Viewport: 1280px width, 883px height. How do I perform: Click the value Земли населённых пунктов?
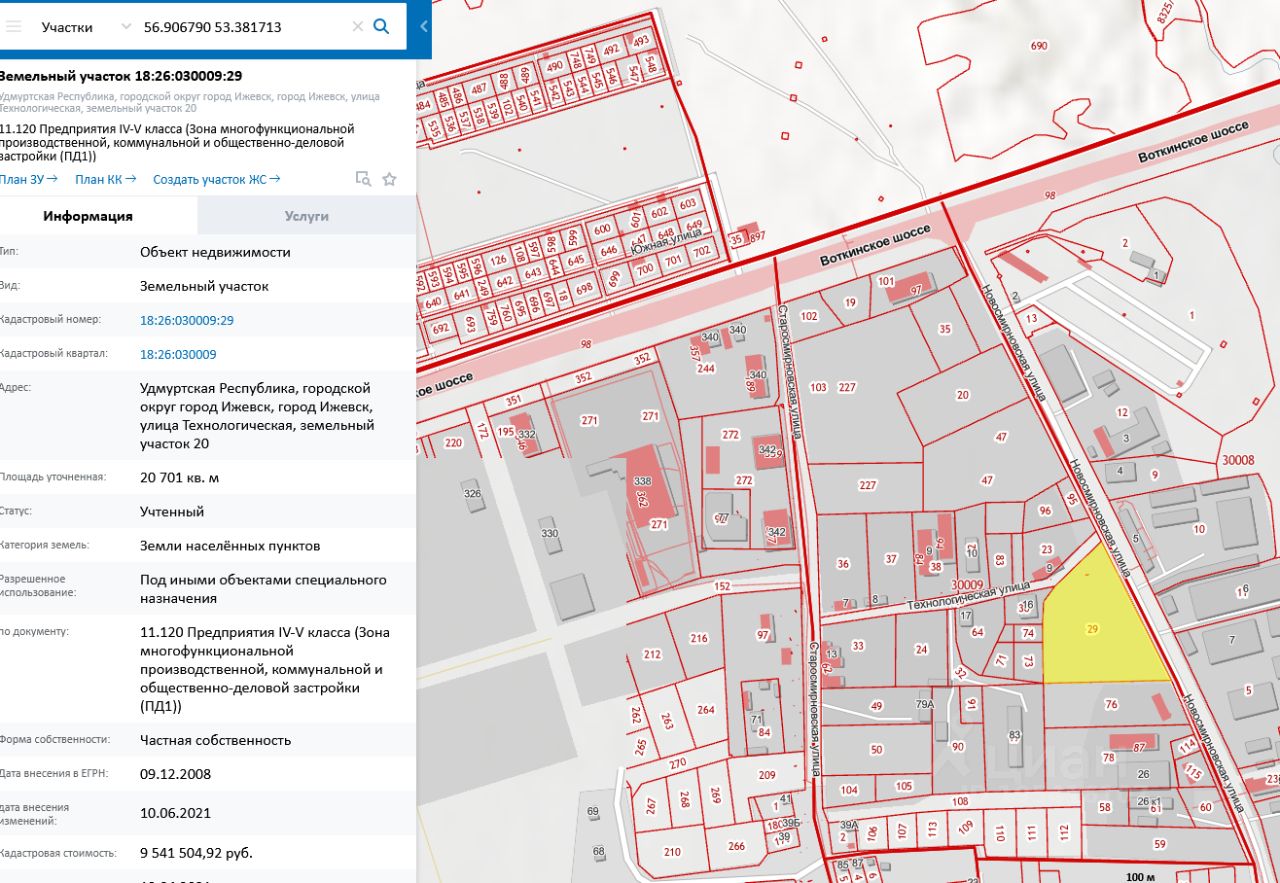[x=230, y=546]
